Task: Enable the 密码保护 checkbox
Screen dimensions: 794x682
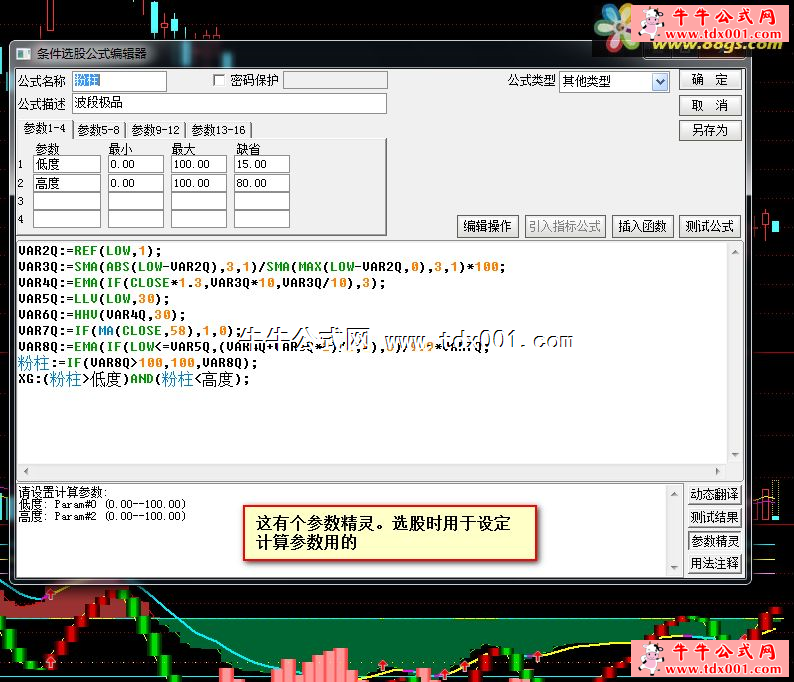Action: [x=219, y=81]
